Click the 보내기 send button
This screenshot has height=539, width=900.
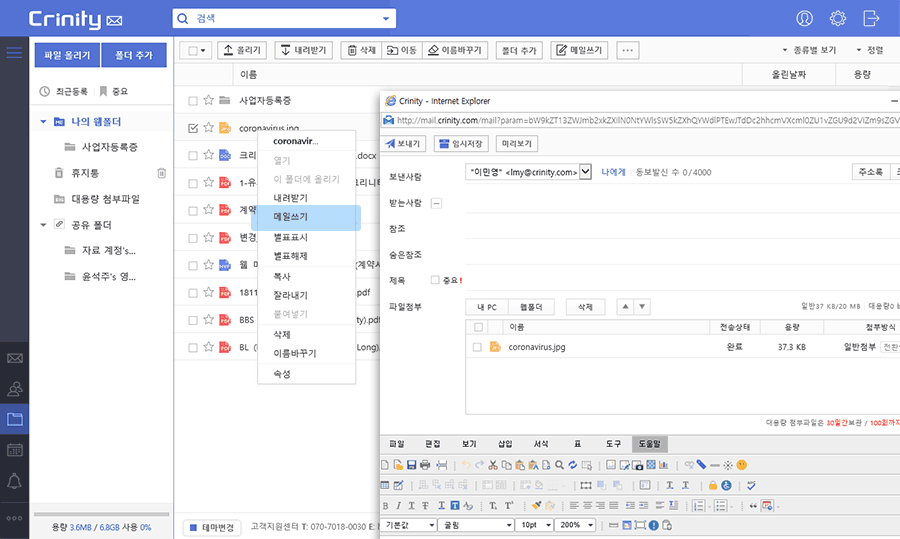coord(403,144)
